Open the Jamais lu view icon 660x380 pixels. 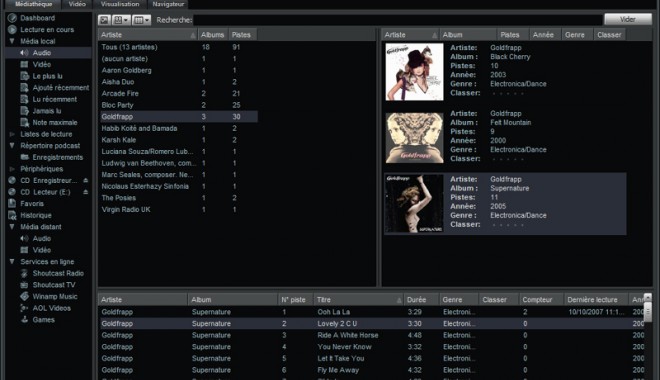point(24,111)
